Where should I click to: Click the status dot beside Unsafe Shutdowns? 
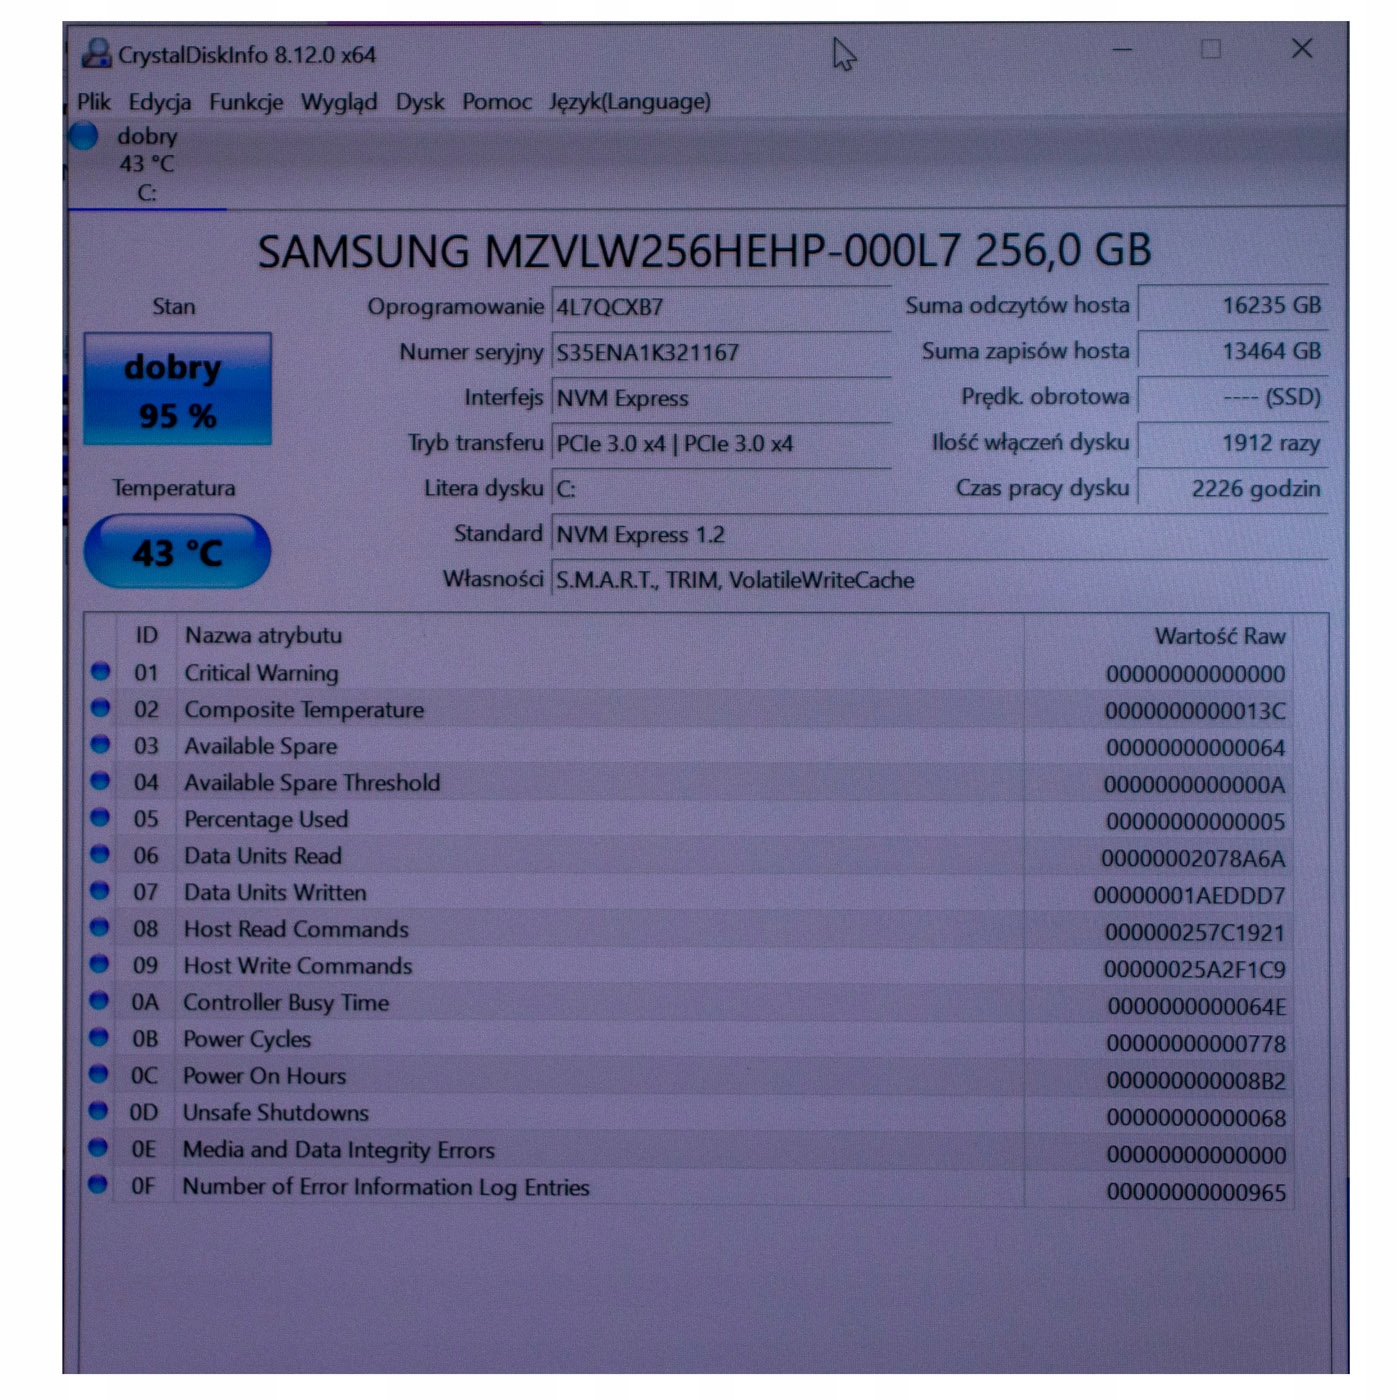(x=99, y=1112)
